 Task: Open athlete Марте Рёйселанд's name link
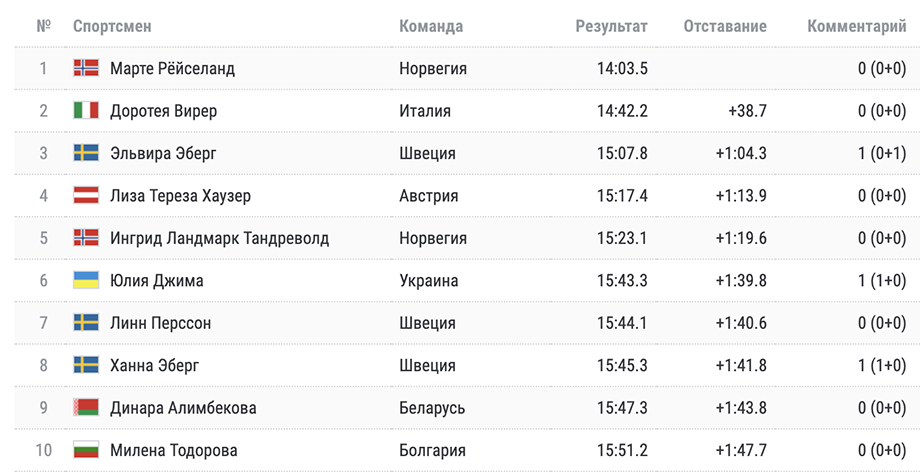[x=172, y=69]
